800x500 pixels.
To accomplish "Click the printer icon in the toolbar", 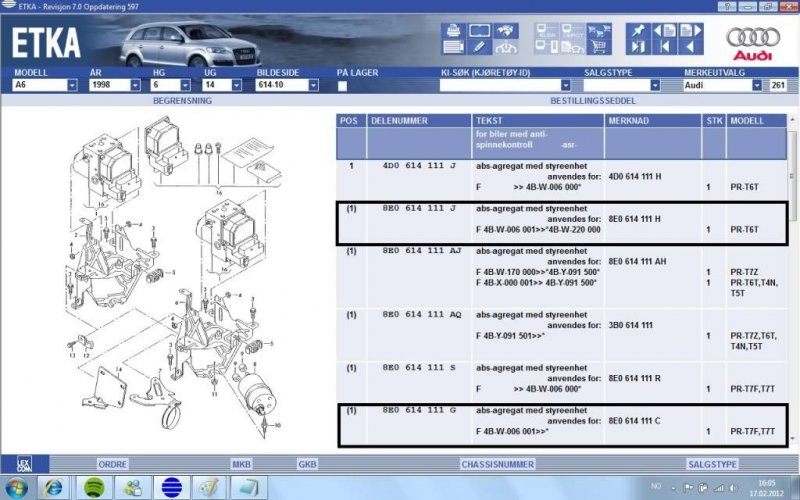I will pos(452,31).
